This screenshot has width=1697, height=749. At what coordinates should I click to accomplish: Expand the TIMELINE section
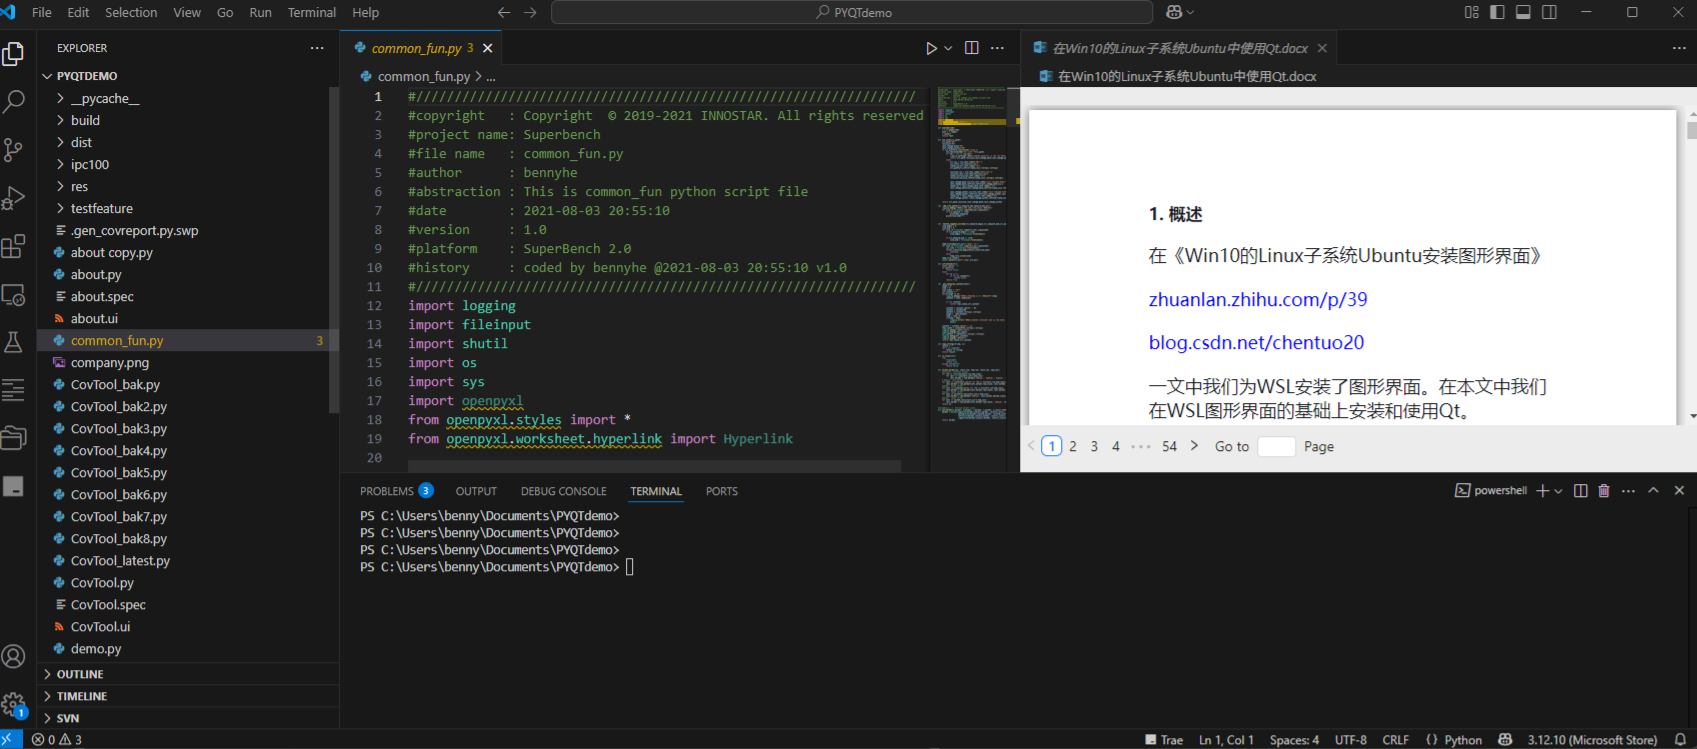[x=82, y=696]
